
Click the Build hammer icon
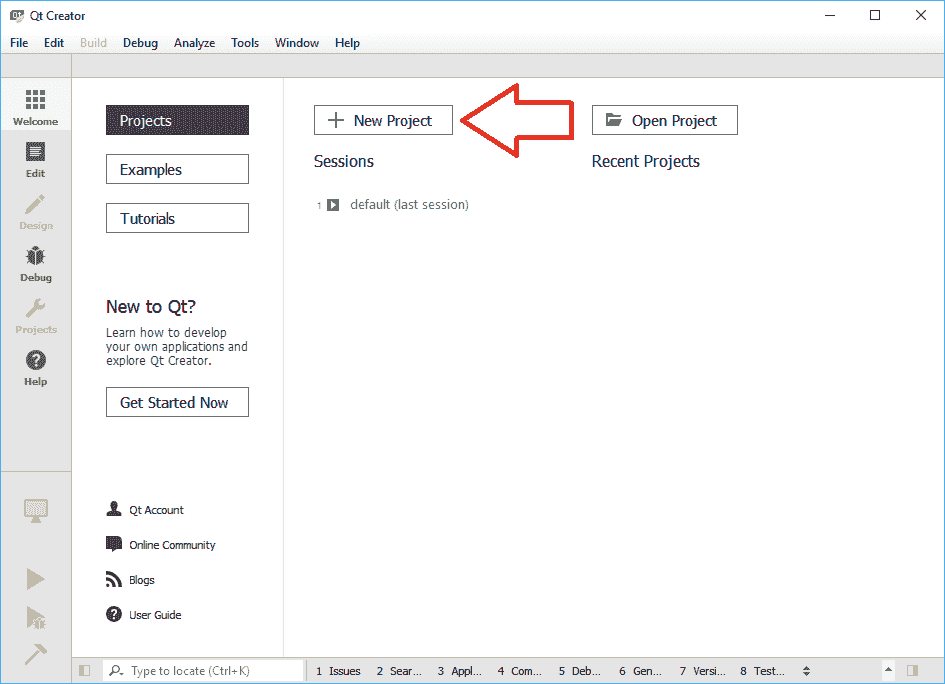click(35, 654)
